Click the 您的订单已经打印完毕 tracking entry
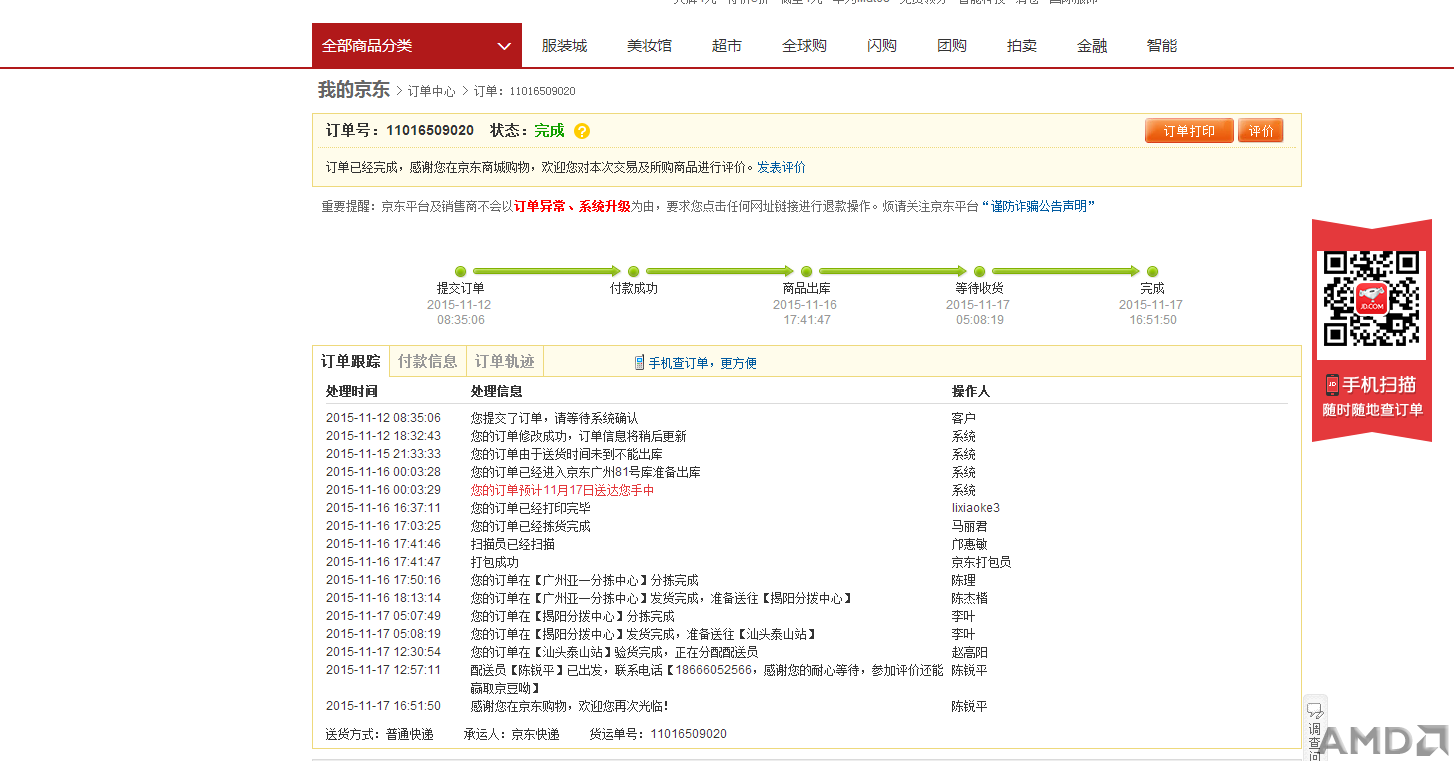 pos(531,508)
